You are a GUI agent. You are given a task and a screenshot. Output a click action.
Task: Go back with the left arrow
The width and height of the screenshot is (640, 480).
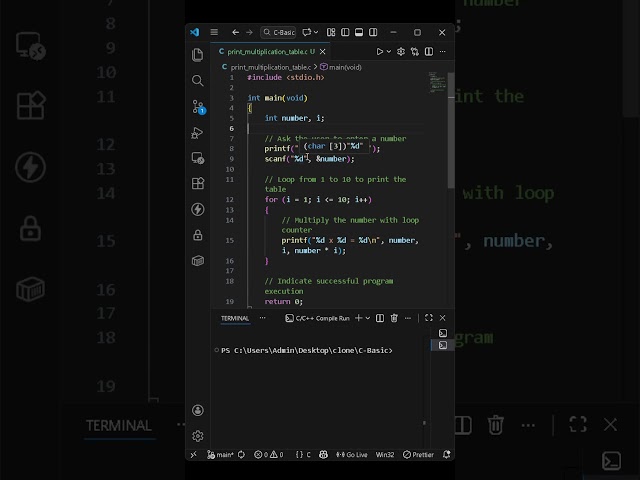(236, 32)
